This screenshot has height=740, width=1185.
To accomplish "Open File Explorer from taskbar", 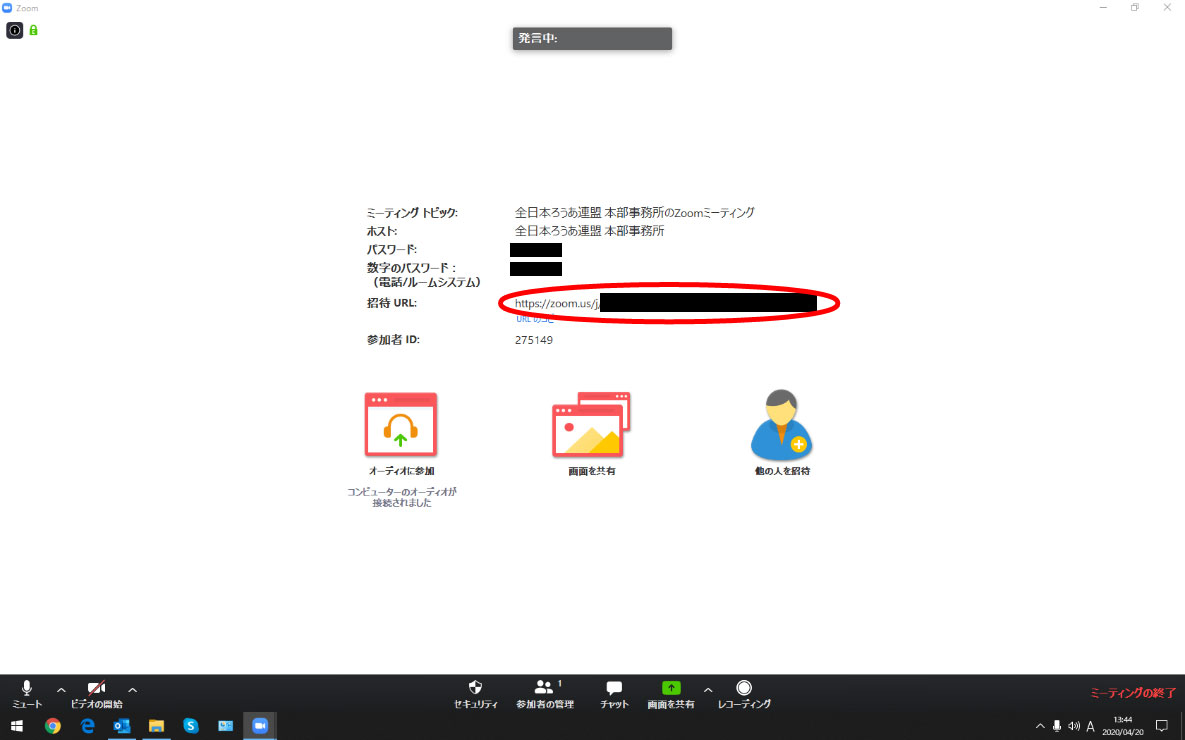I will click(x=156, y=726).
